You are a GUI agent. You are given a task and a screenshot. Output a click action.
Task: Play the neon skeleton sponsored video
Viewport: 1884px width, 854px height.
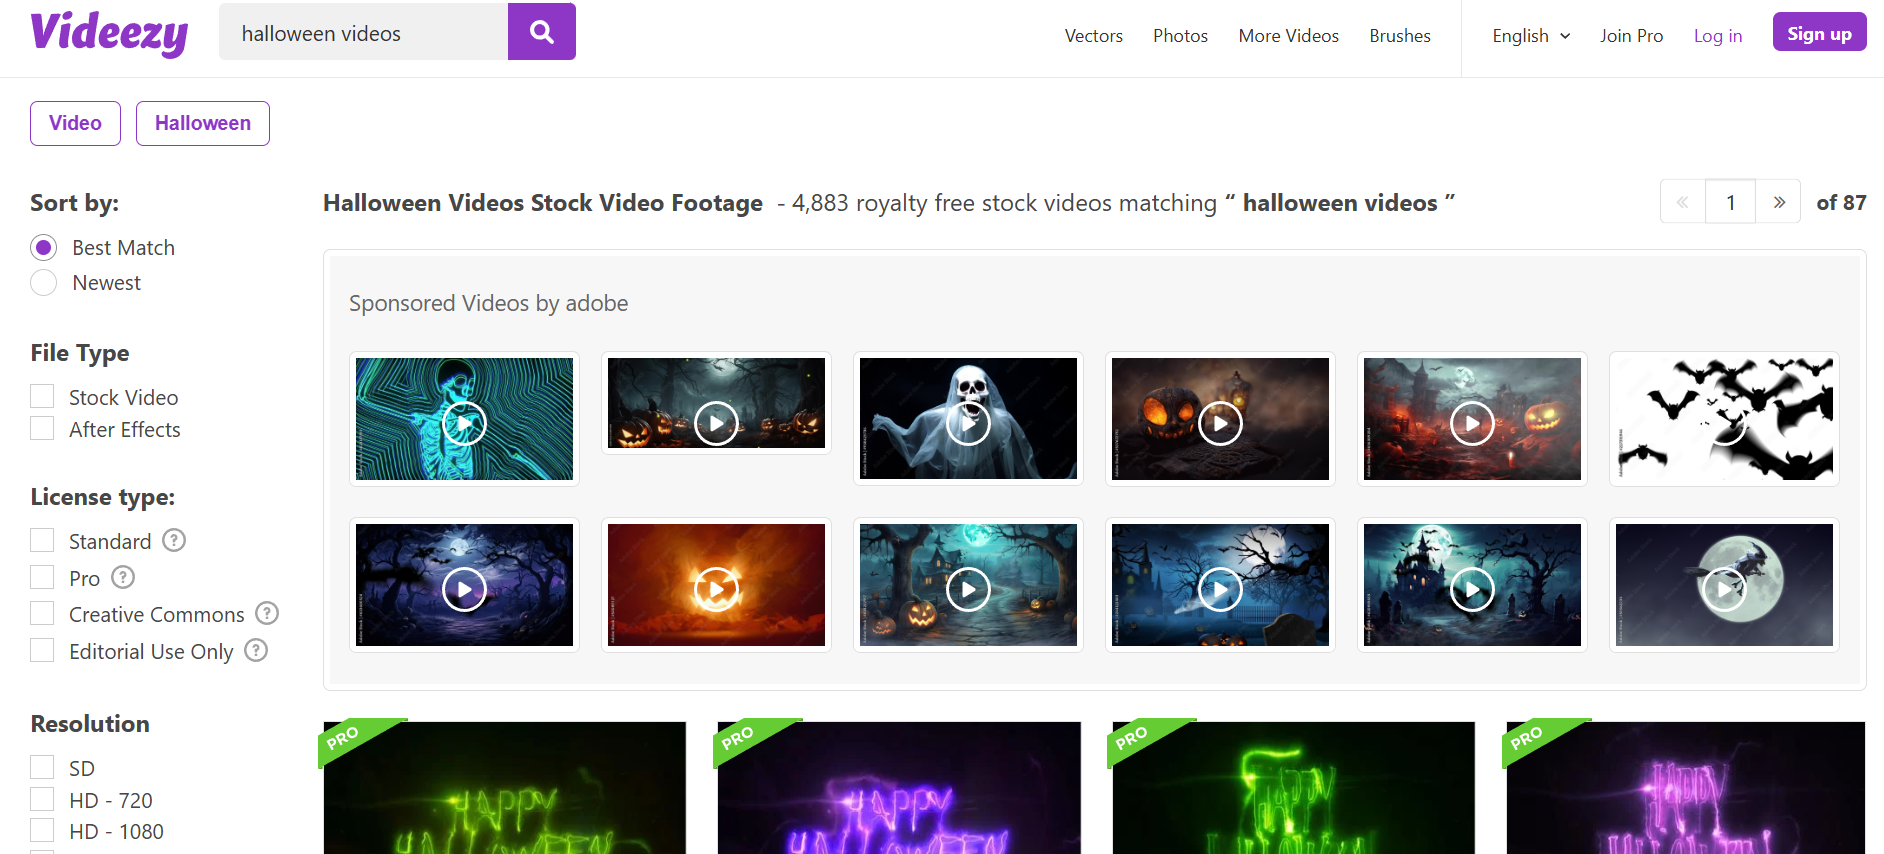(x=464, y=422)
